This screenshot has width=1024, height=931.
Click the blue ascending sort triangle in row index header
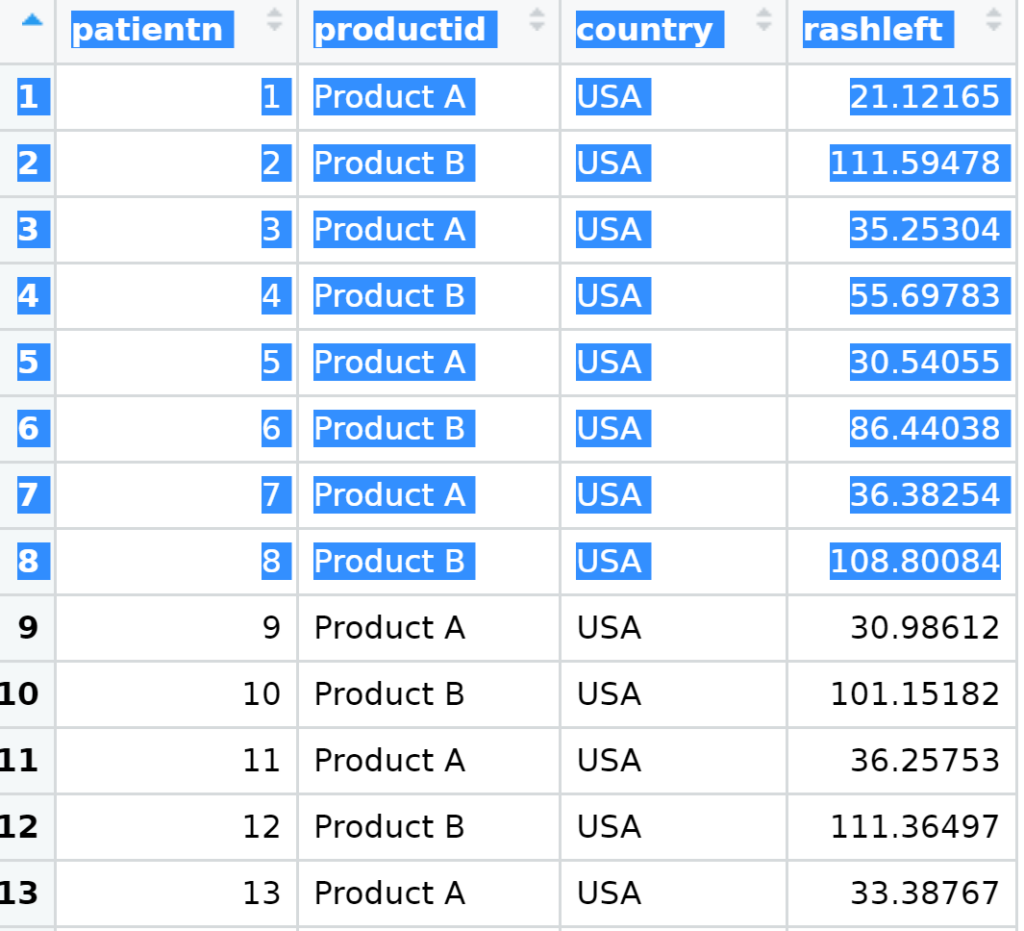tap(32, 20)
